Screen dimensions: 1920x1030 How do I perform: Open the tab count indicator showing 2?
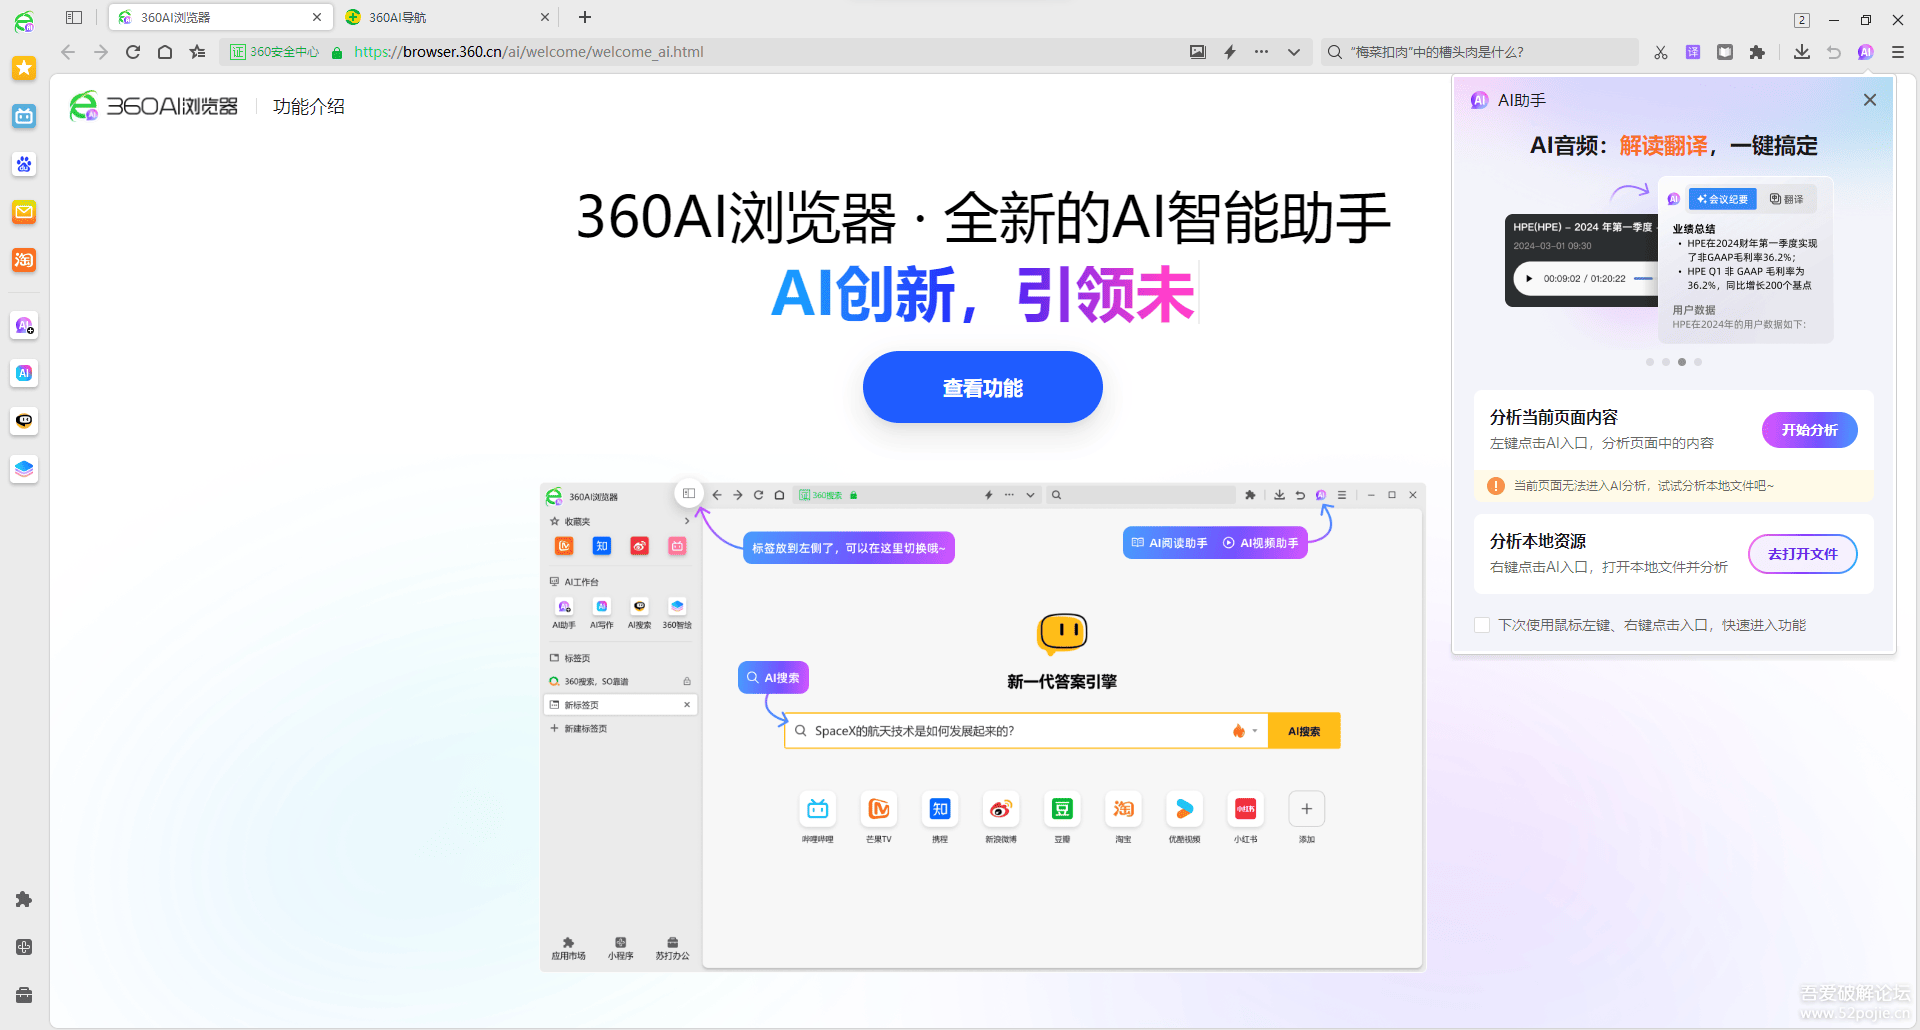(x=1802, y=20)
